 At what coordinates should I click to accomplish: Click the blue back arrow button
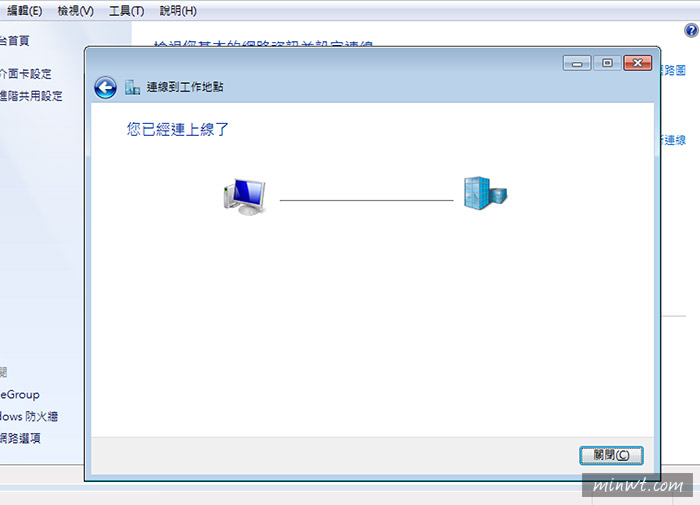[x=105, y=88]
